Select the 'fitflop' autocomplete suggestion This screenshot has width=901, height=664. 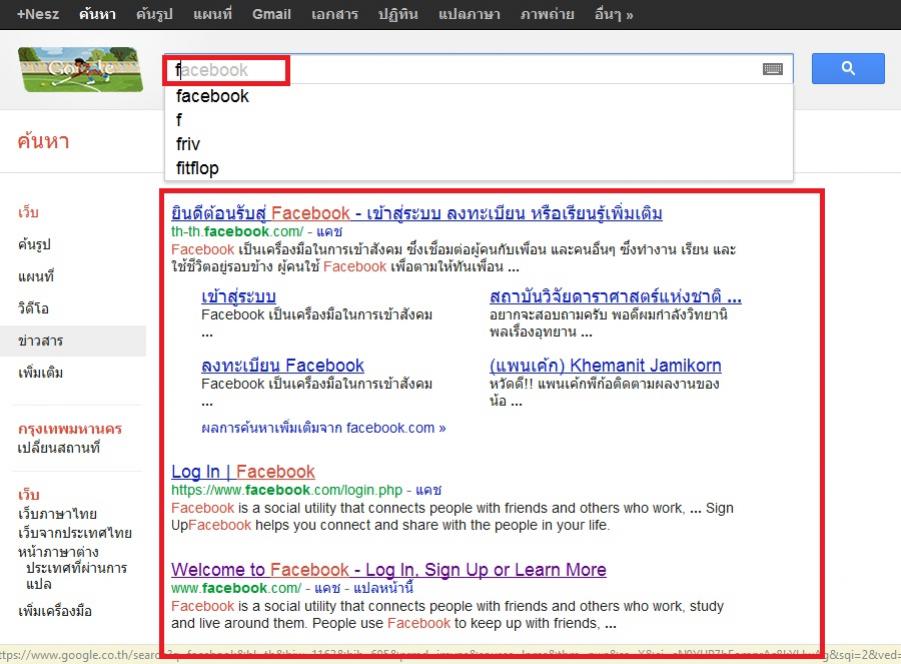[x=478, y=168]
